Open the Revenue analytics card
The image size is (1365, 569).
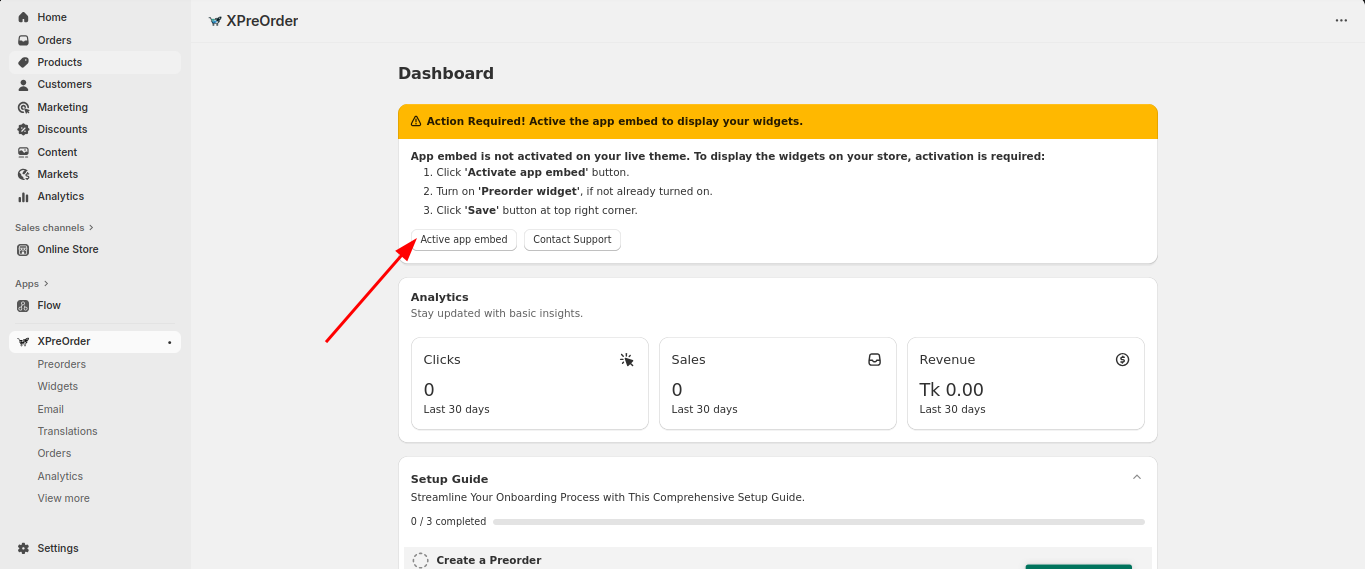1025,384
